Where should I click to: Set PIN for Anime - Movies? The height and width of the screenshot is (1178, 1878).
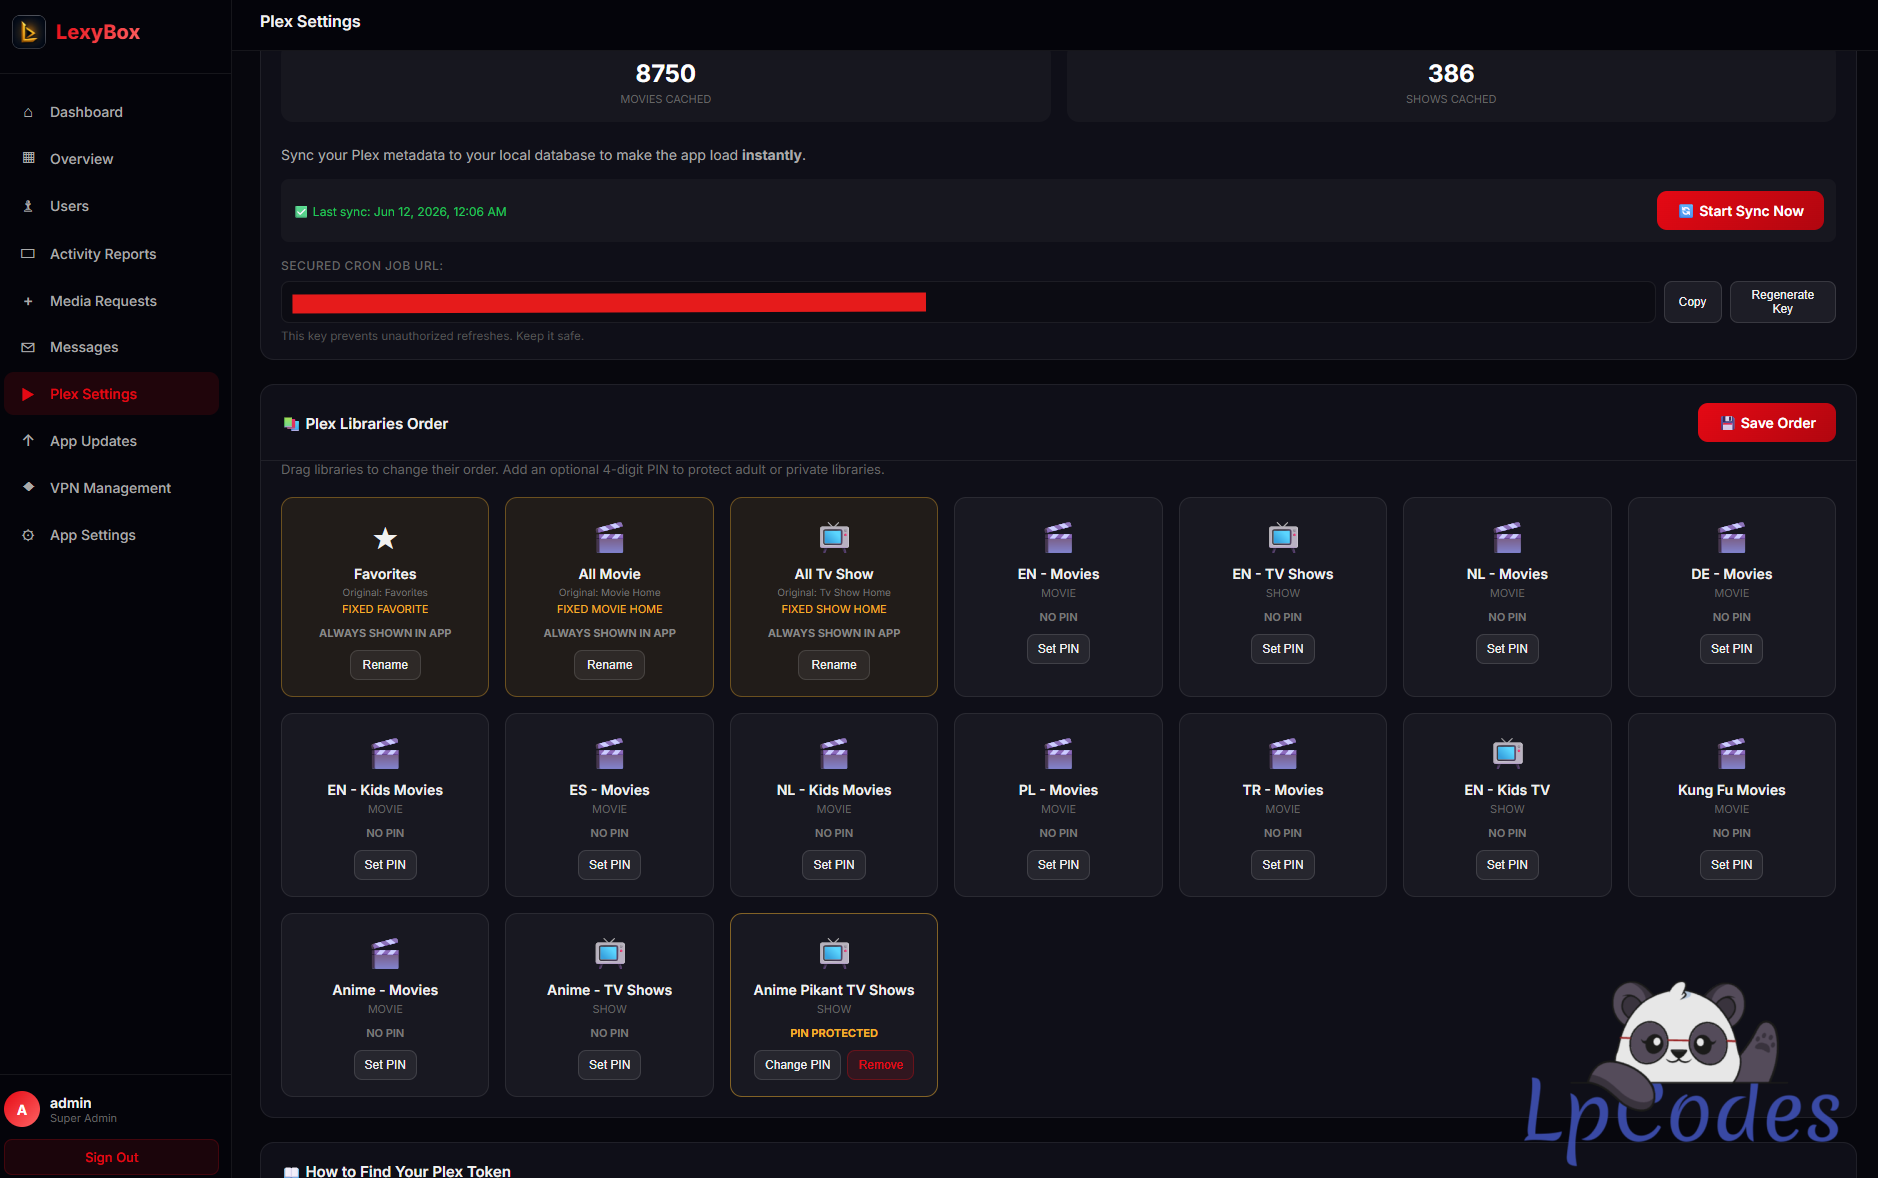[385, 1065]
